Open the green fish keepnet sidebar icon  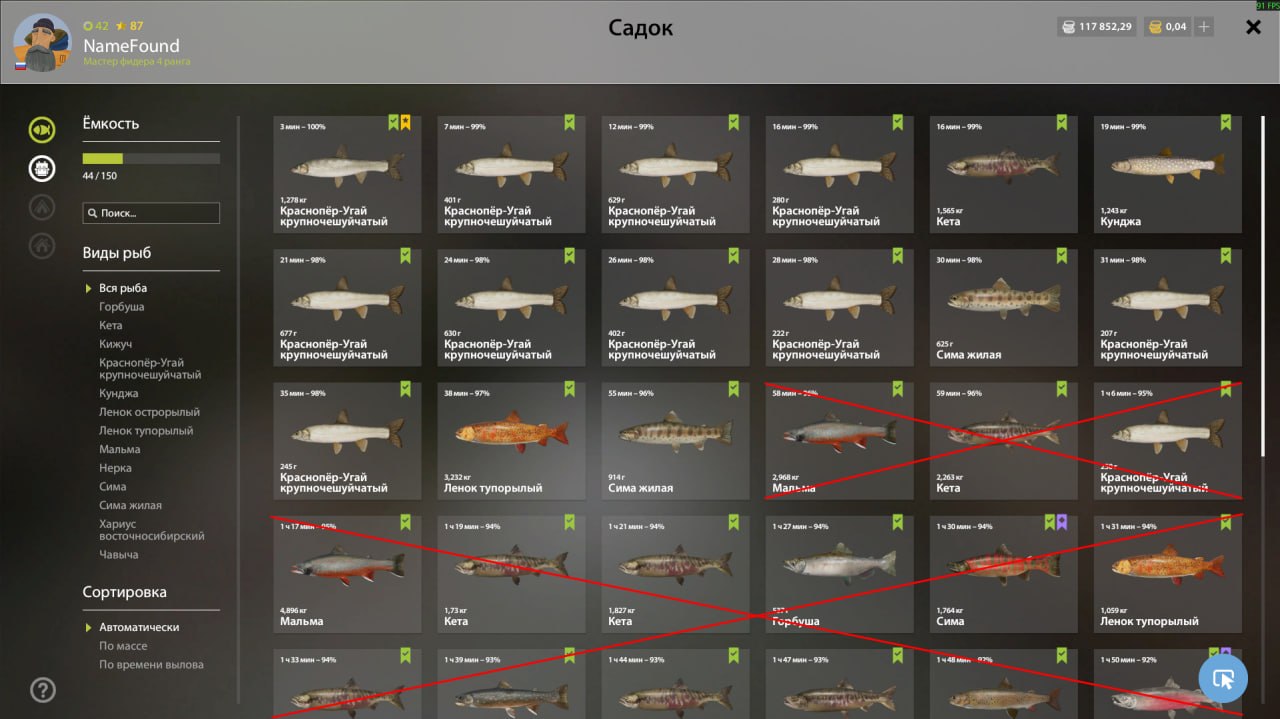click(42, 130)
